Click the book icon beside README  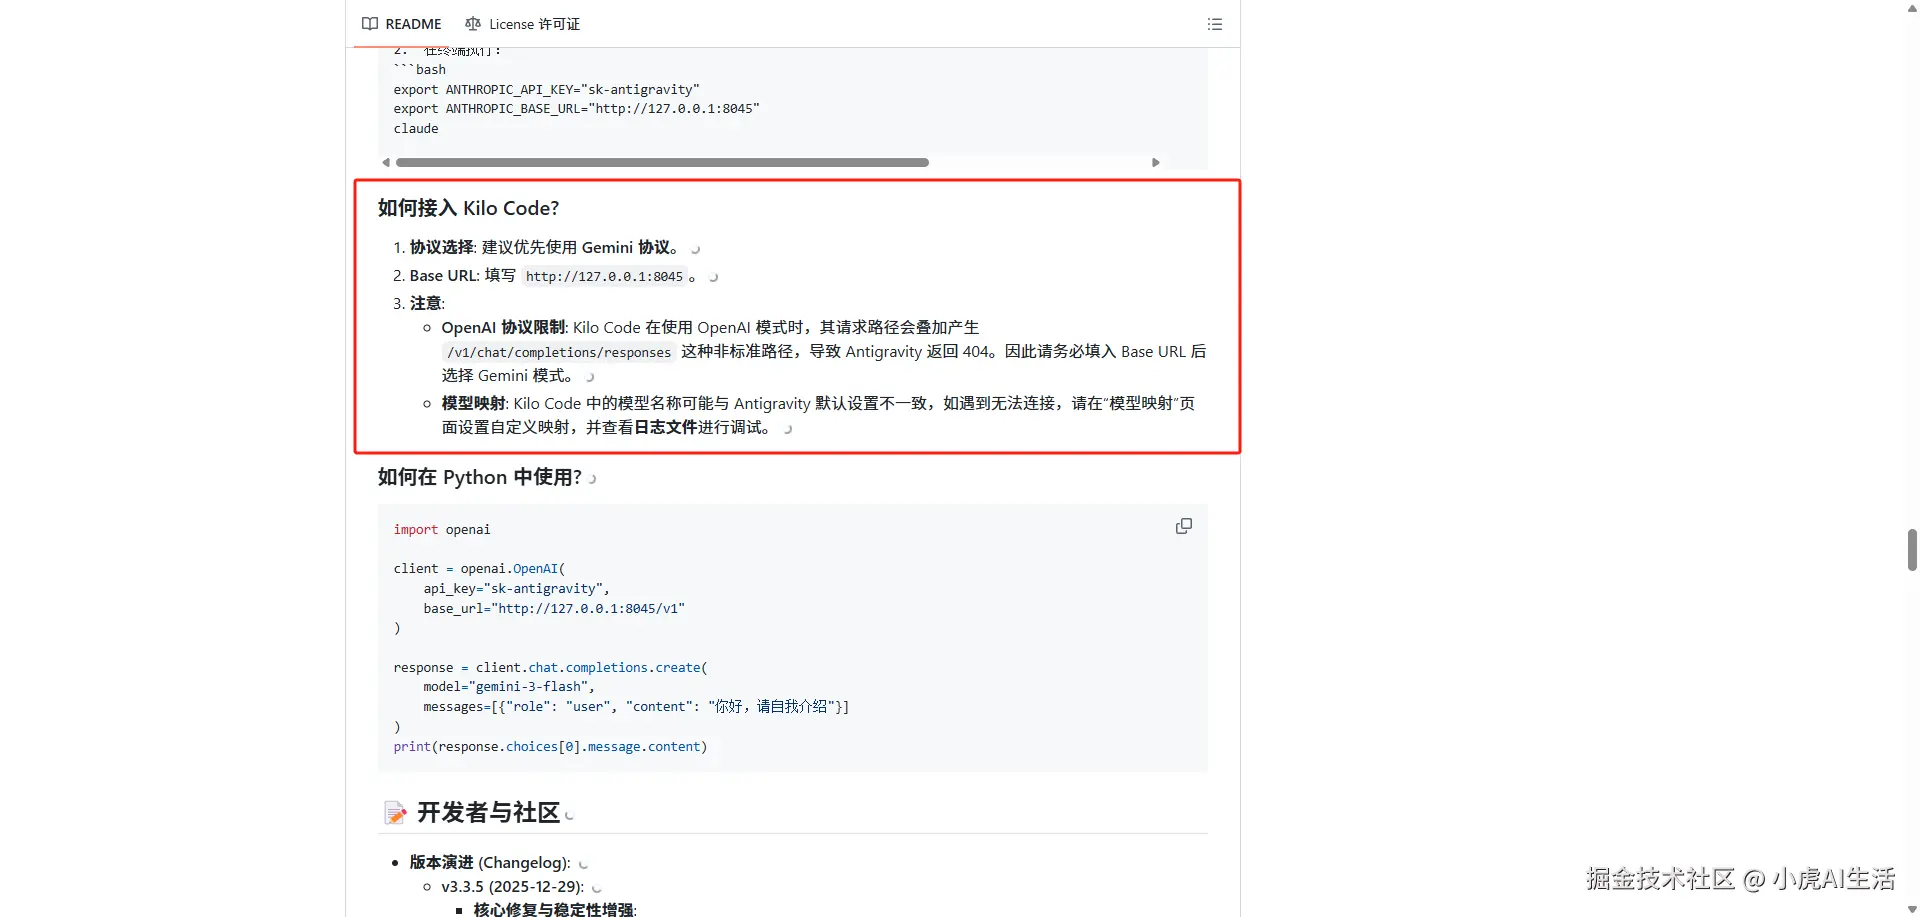(370, 24)
